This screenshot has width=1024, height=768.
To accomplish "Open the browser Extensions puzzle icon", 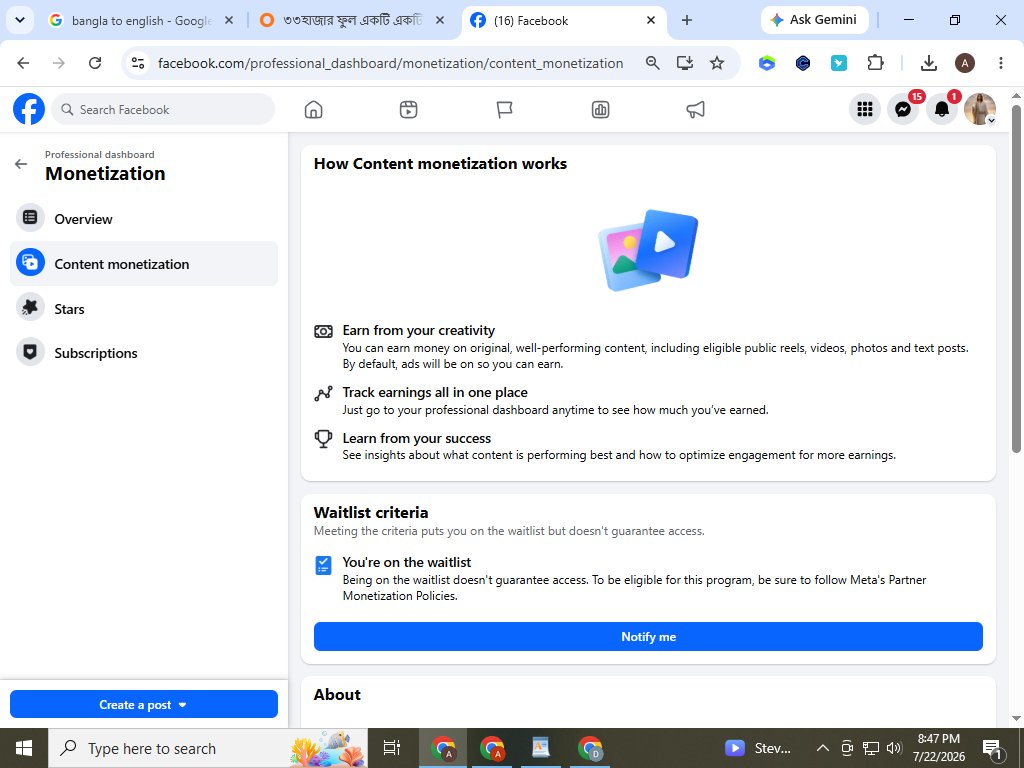I will coord(875,63).
